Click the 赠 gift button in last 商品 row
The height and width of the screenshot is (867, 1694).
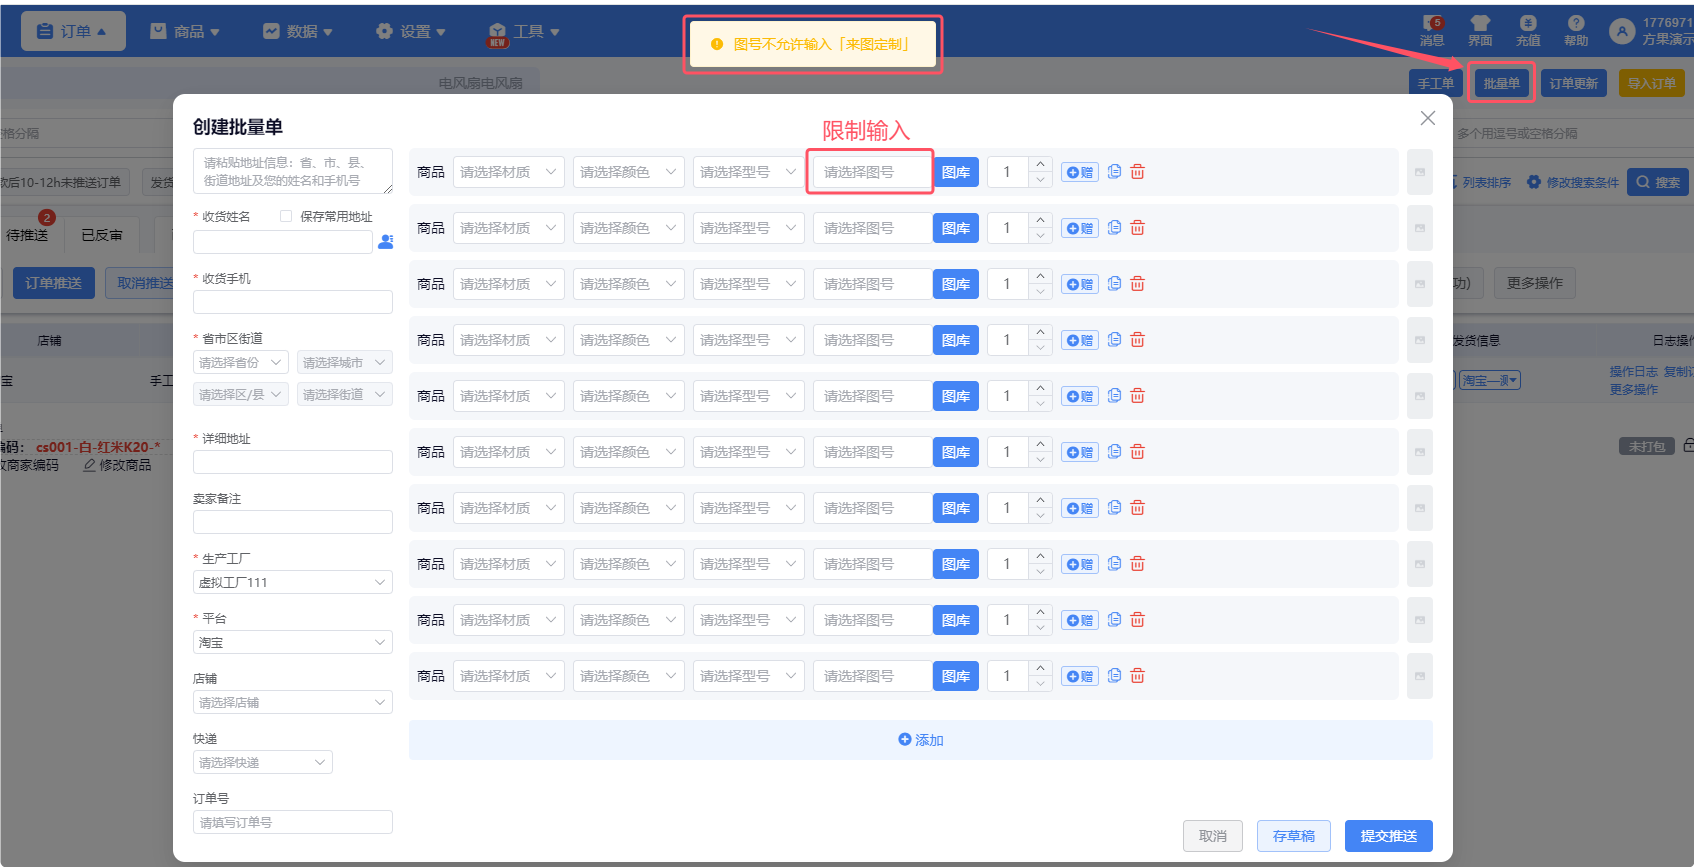(x=1080, y=676)
